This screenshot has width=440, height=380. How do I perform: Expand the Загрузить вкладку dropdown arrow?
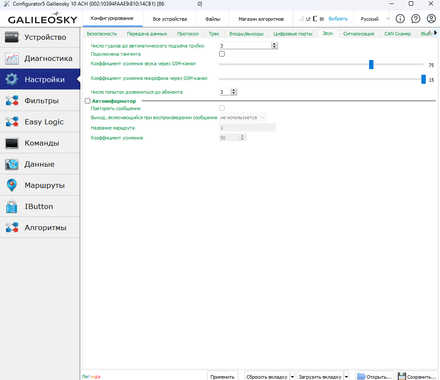[346, 377]
